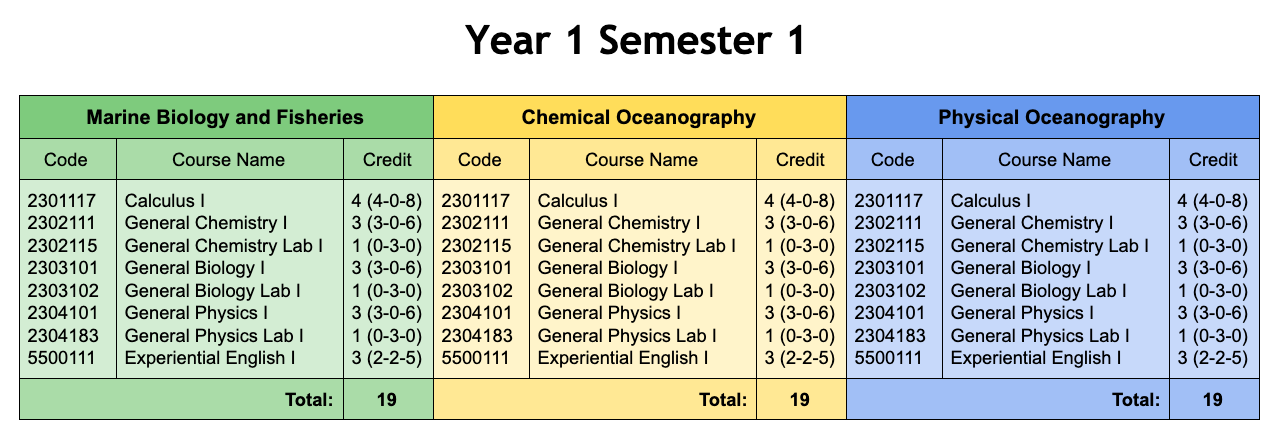The image size is (1279, 438).
Task: Click General Biology Lab I in Physical Oceanography
Action: pos(1038,291)
